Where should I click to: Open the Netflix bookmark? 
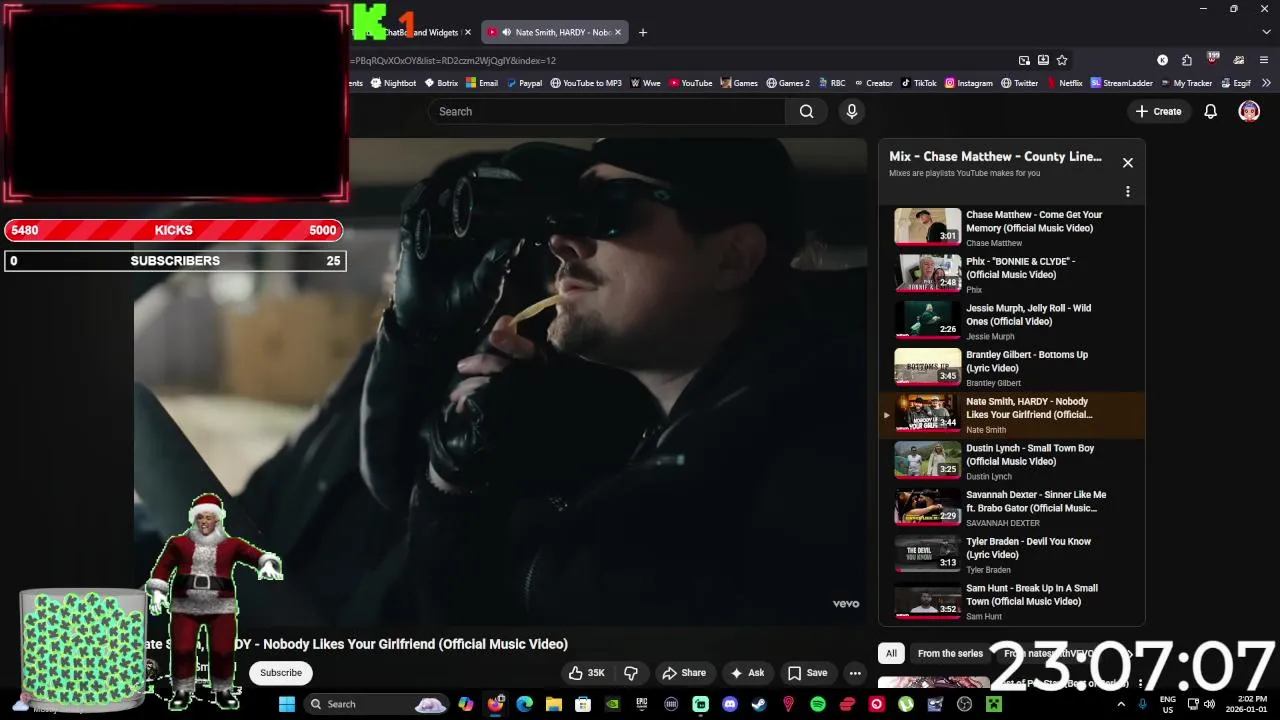pos(1064,83)
